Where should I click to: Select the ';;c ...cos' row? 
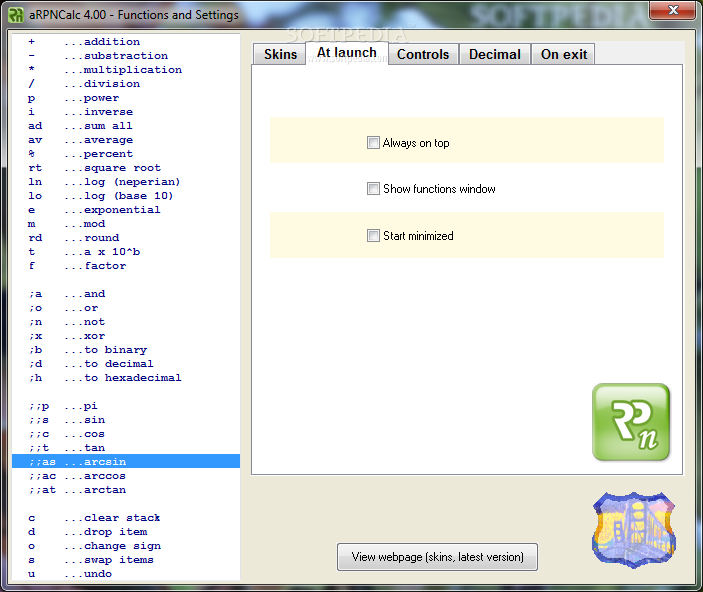[126, 434]
